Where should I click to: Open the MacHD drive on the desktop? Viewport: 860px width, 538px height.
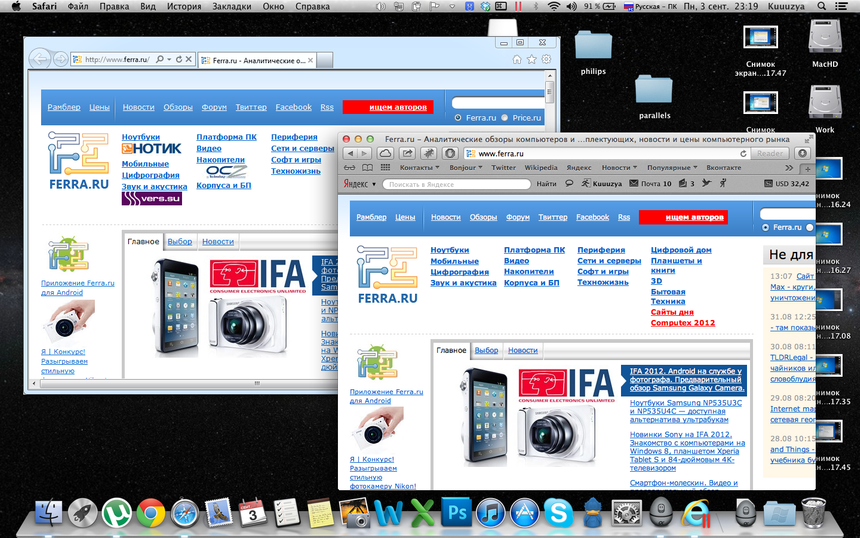tap(825, 44)
